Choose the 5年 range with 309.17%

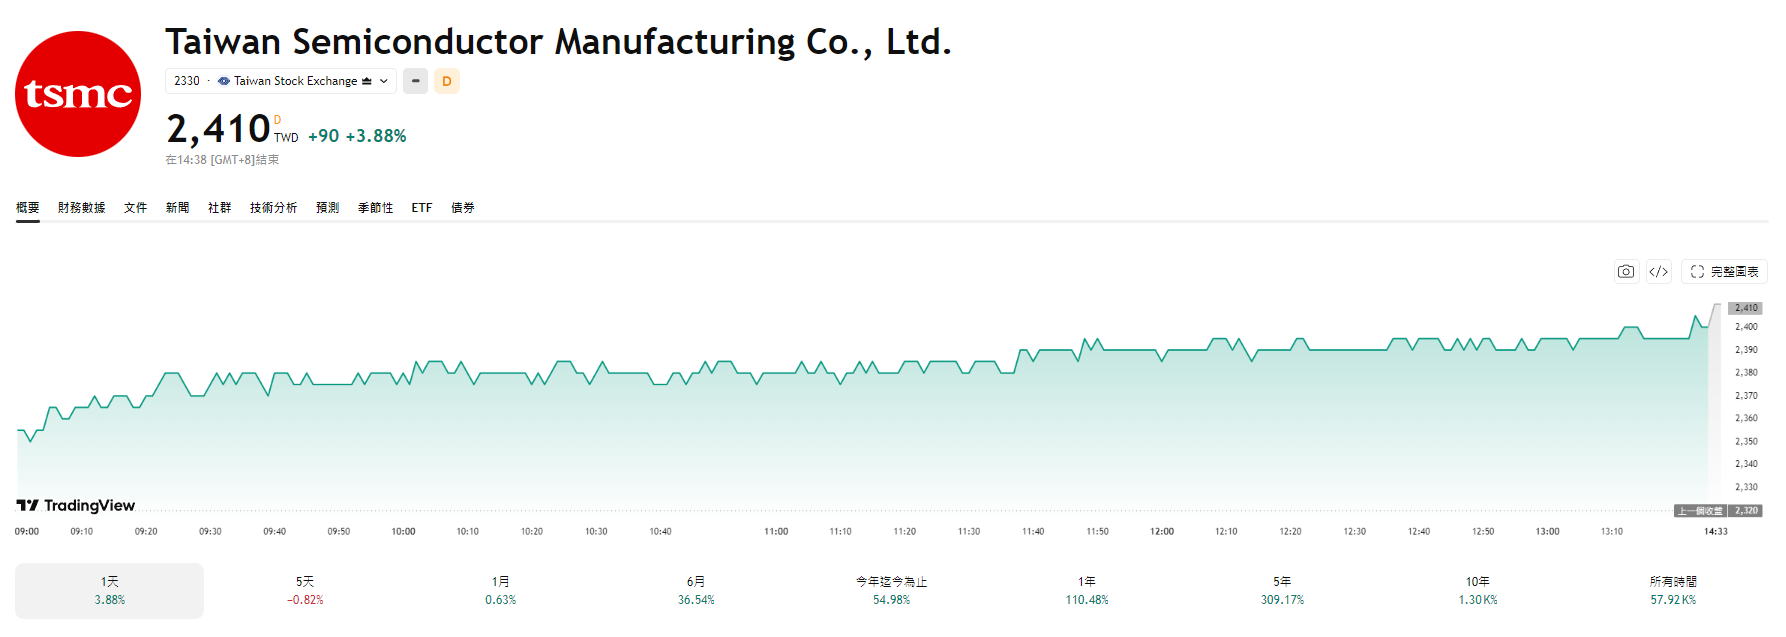[x=1282, y=590]
